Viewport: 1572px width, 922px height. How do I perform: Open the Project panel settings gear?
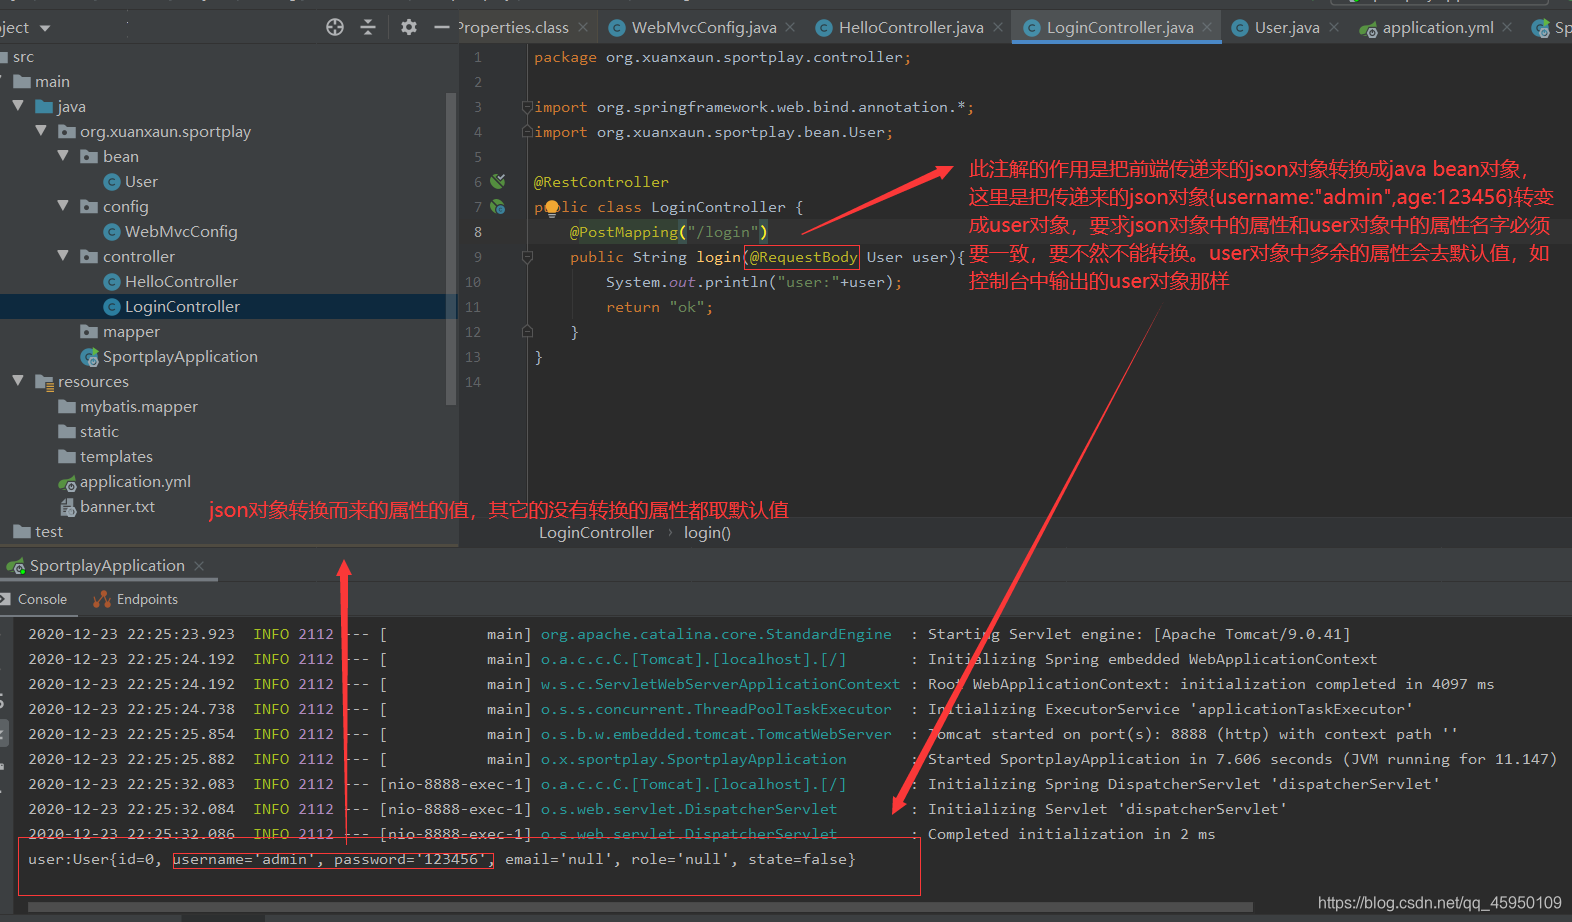[x=409, y=27]
